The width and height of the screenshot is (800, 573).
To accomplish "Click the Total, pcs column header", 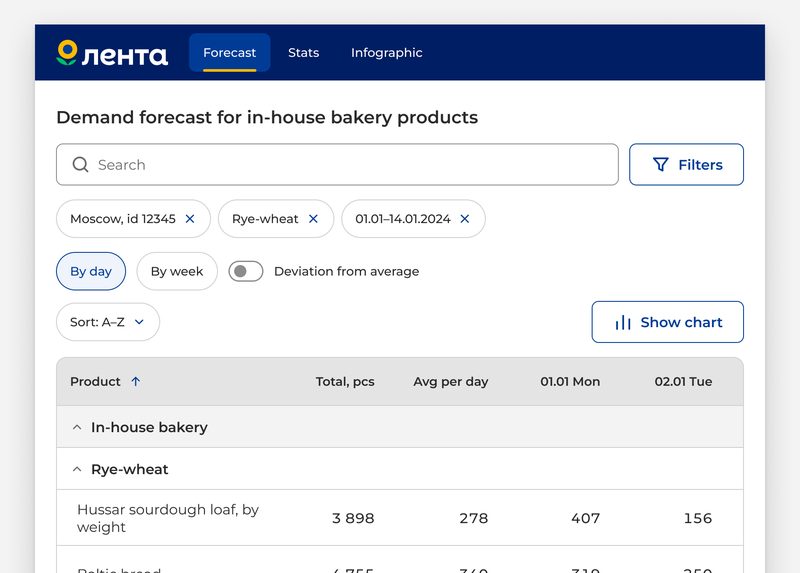I will [345, 381].
